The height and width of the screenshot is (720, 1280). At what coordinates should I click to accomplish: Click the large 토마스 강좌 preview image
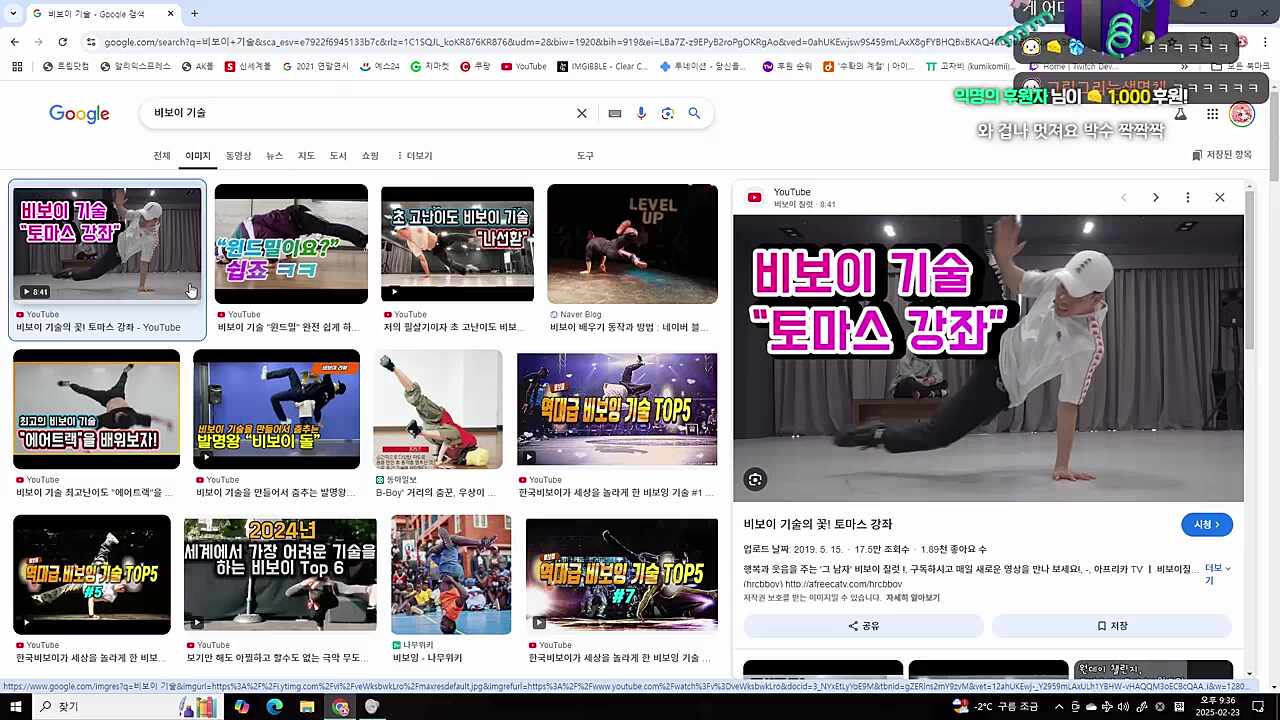click(988, 358)
